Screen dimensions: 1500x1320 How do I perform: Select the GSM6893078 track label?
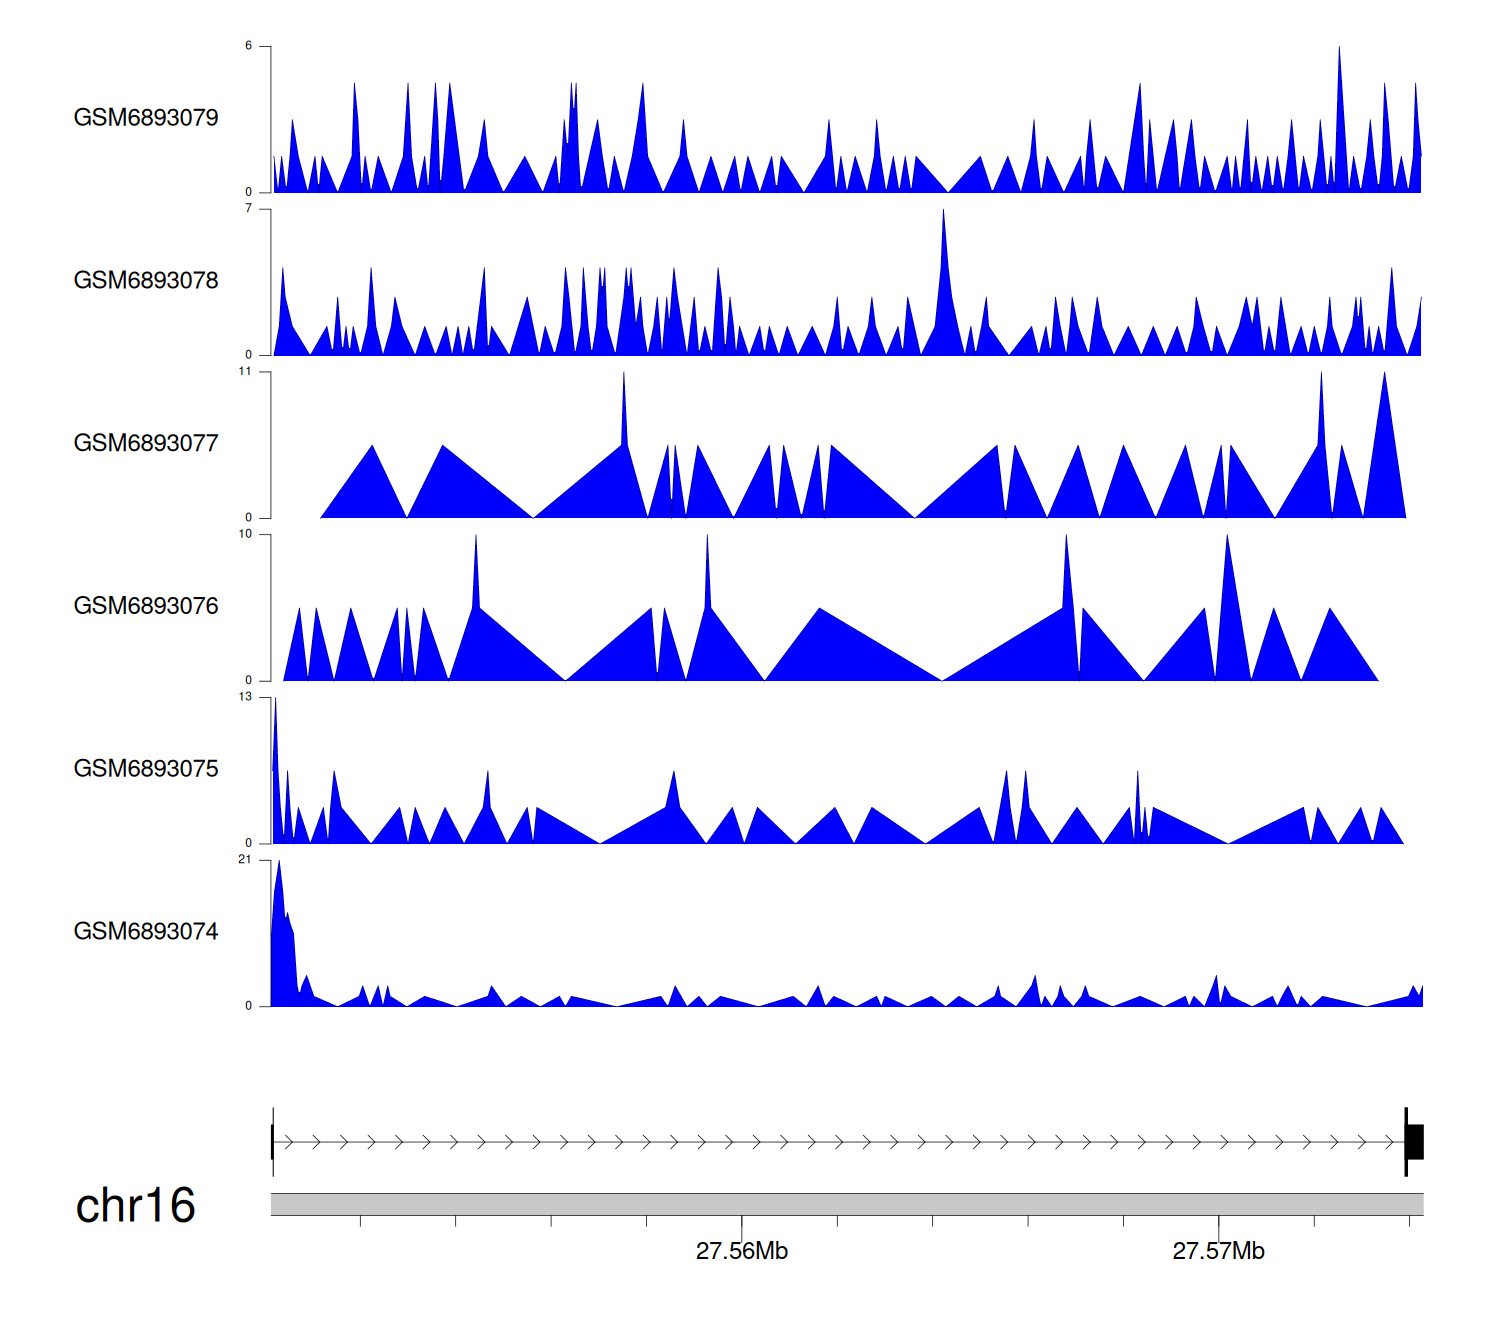point(146,281)
